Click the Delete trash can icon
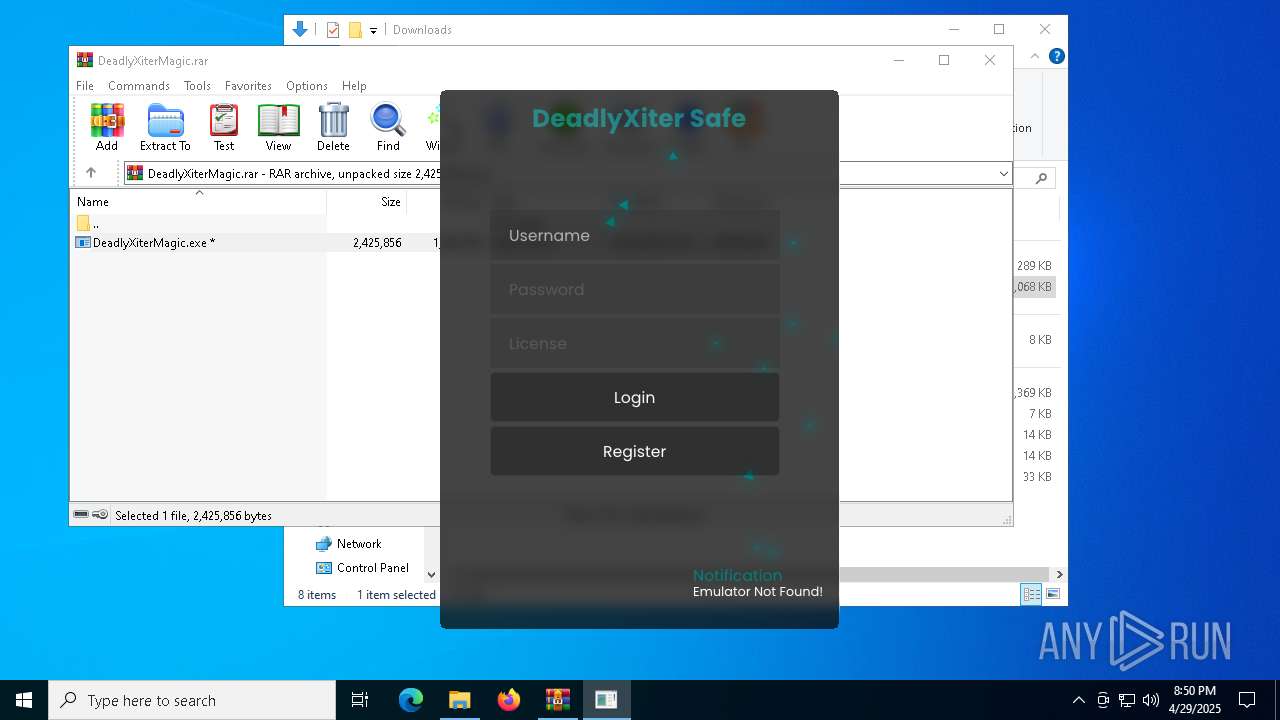Viewport: 1280px width, 720px height. (333, 127)
